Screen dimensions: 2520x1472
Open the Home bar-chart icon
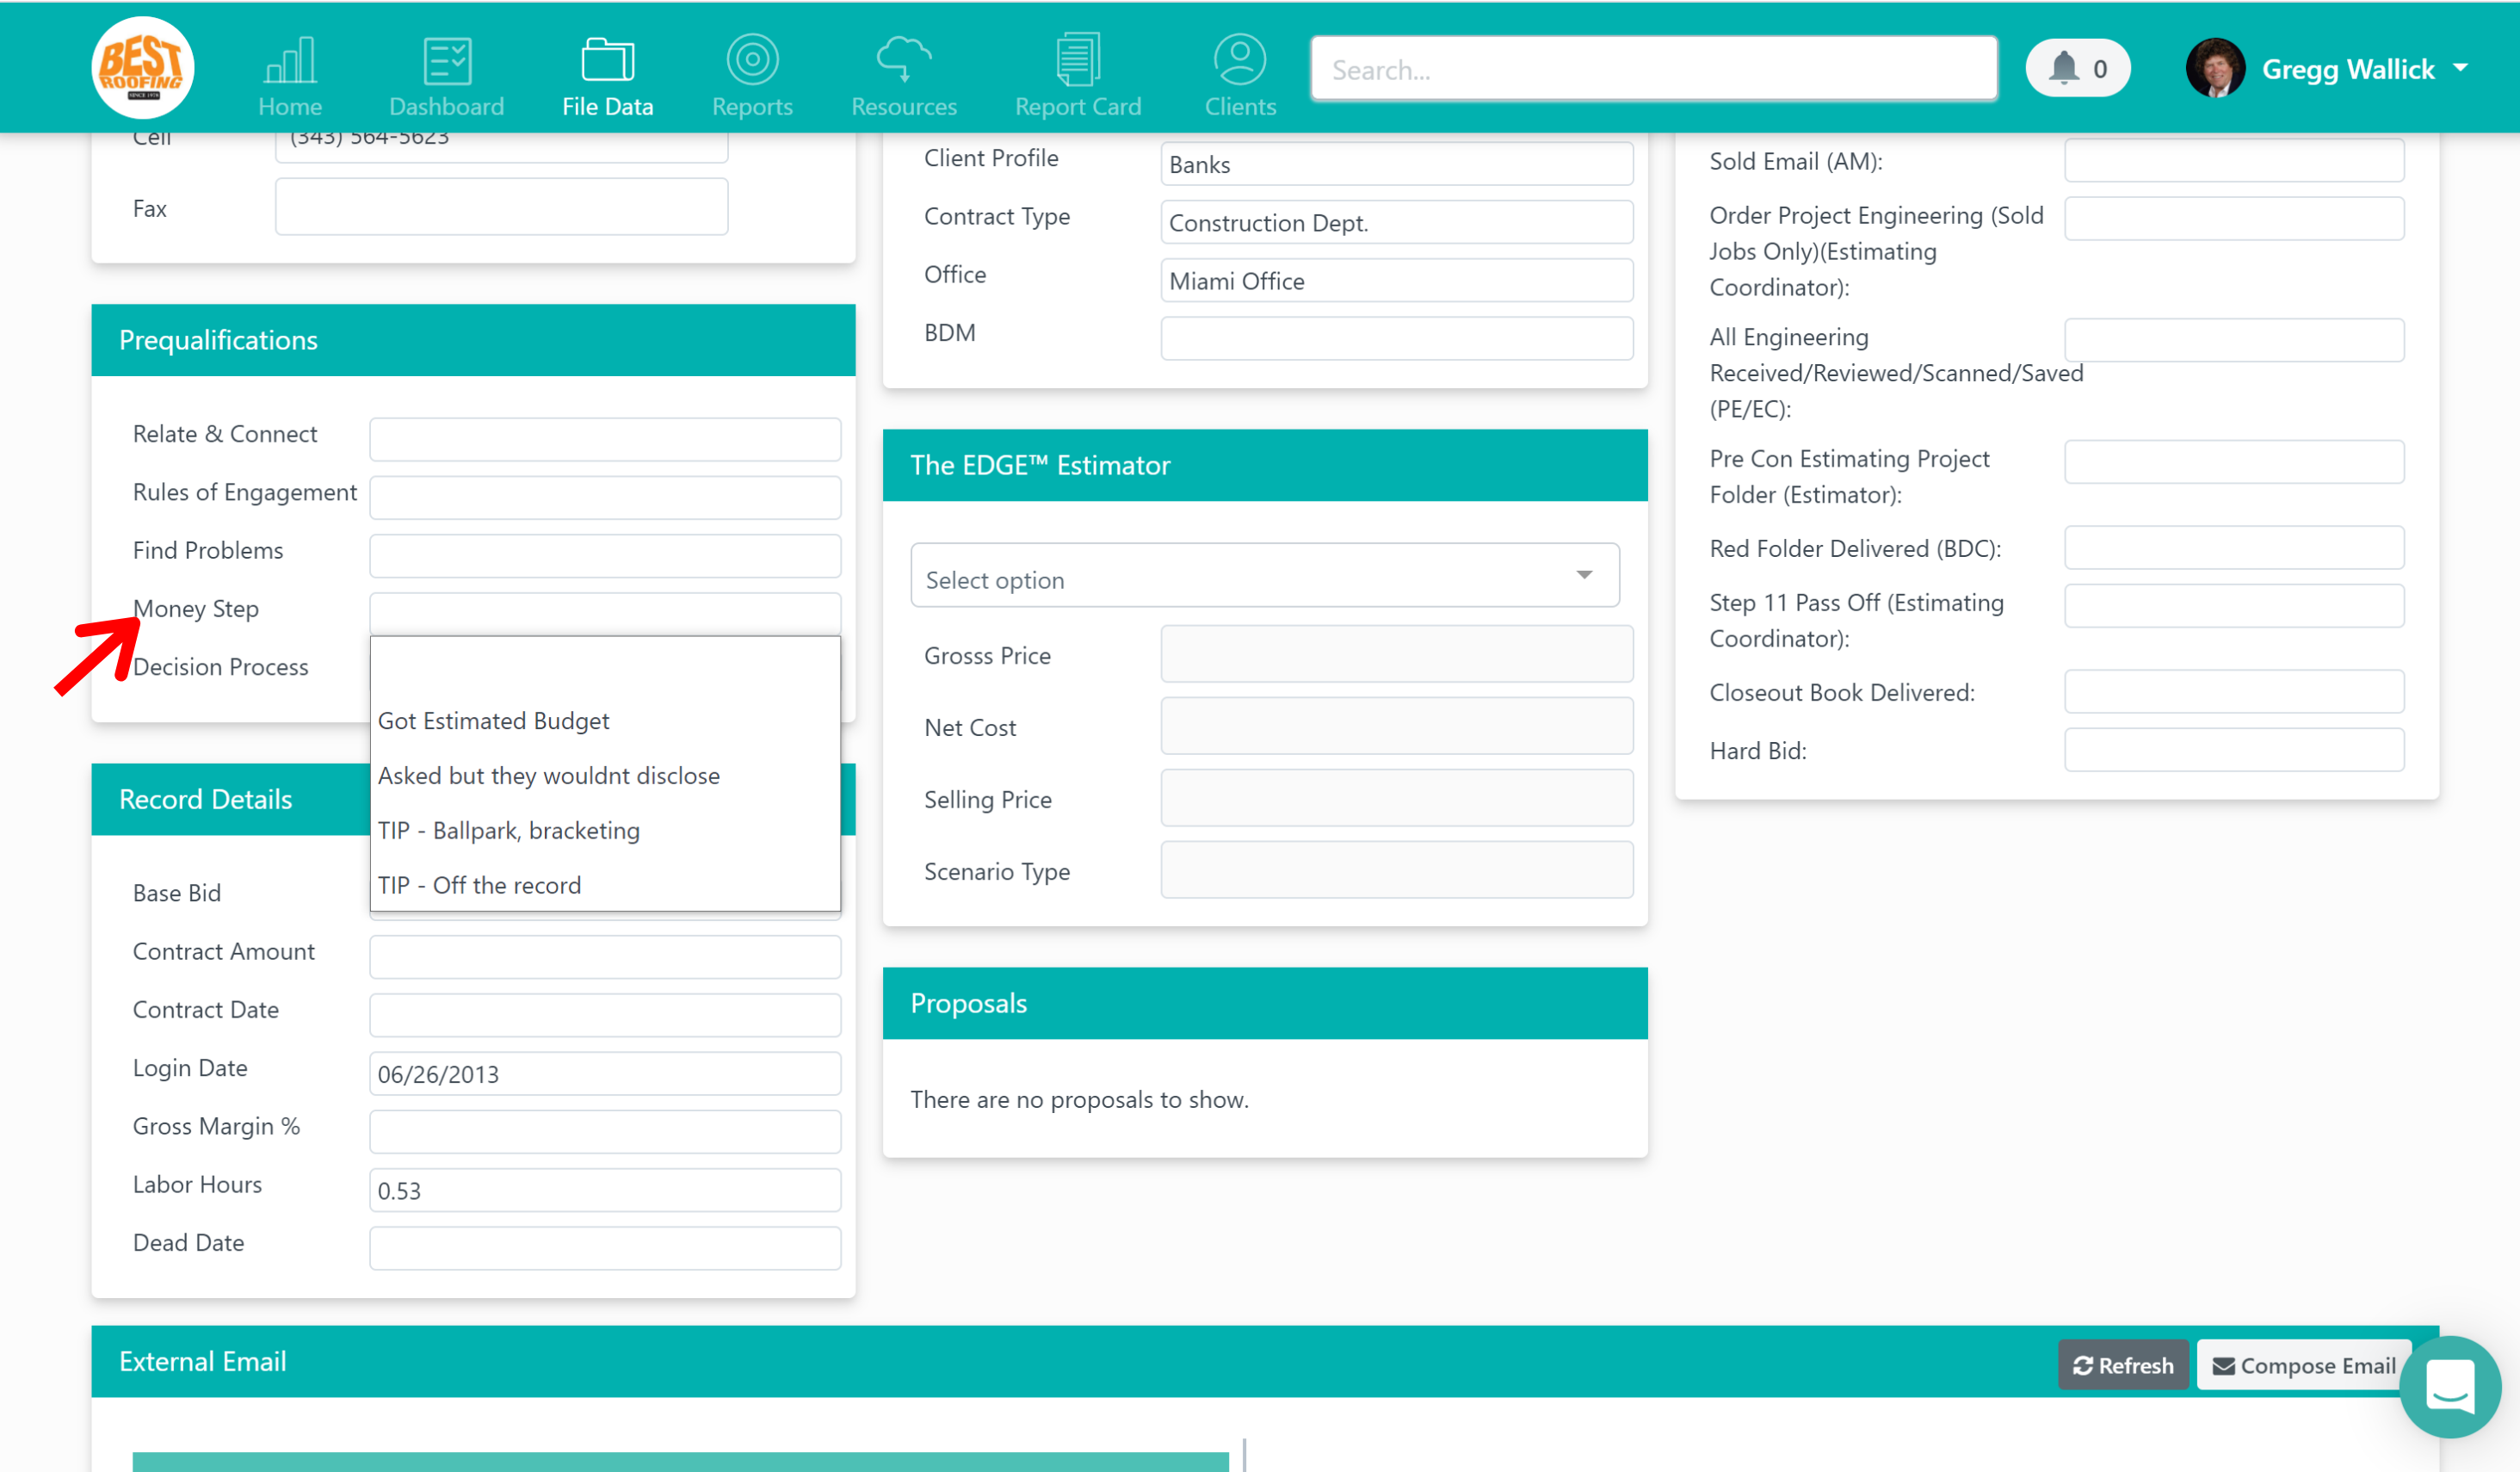[x=290, y=60]
